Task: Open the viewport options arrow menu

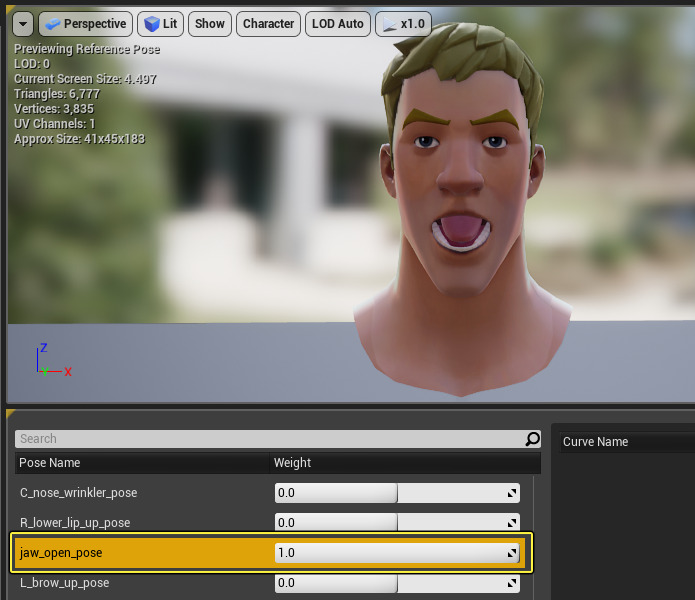Action: [x=23, y=24]
